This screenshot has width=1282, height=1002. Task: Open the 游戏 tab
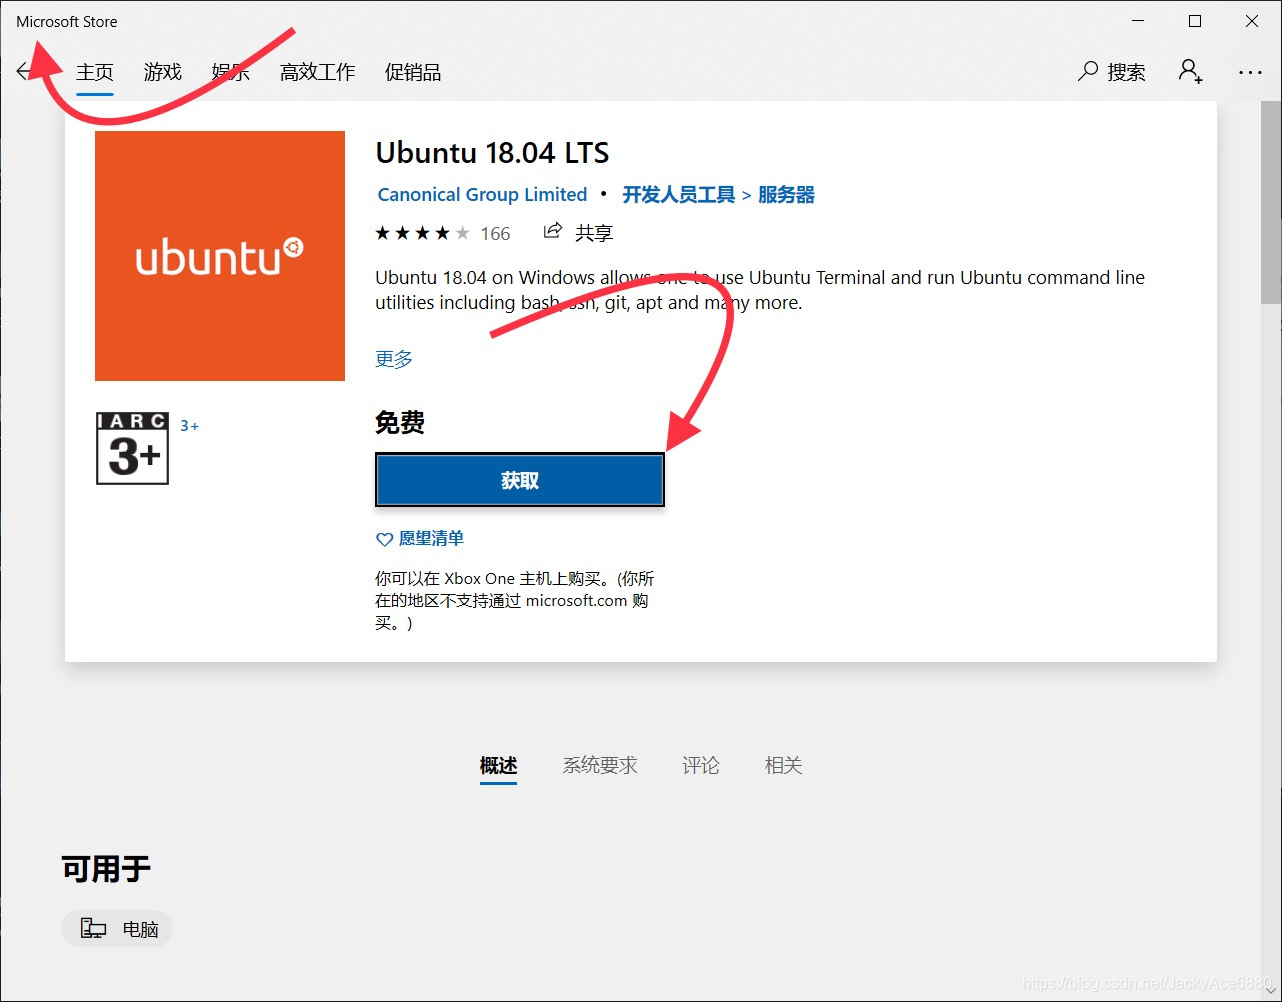(x=162, y=72)
